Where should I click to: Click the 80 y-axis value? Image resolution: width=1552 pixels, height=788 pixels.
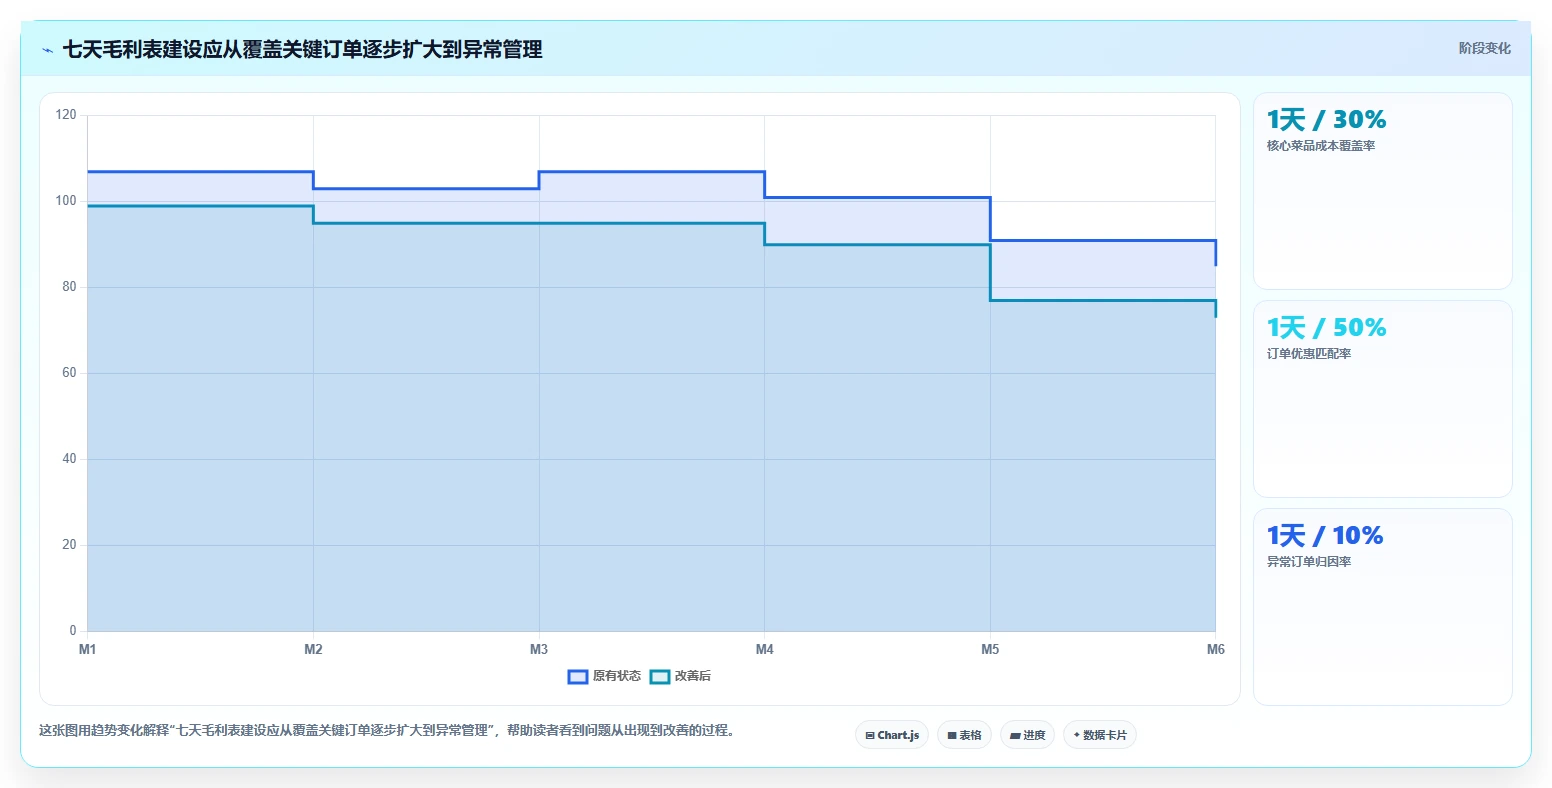pos(69,287)
